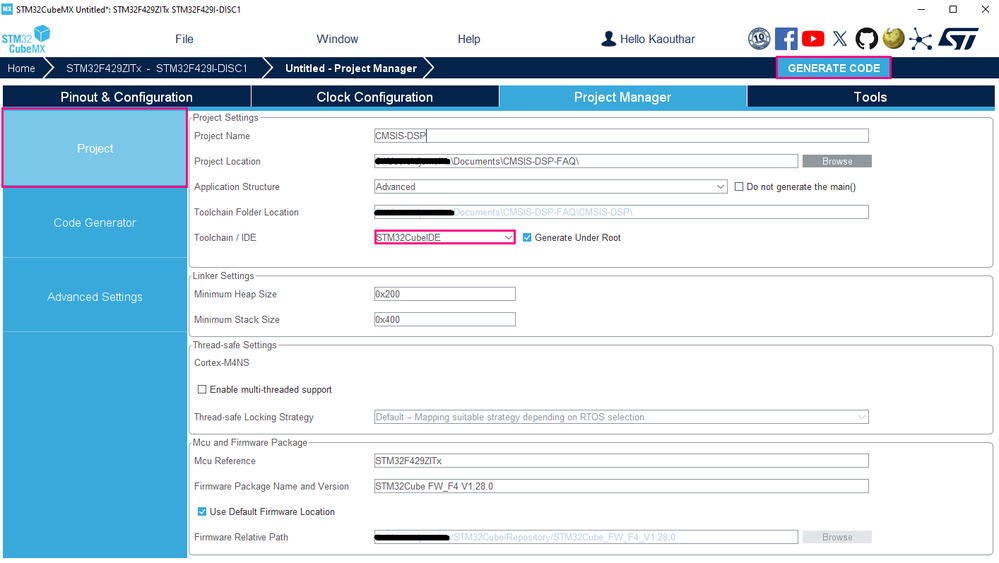Focus the Project Name field
This screenshot has height=563, width=999.
point(621,136)
